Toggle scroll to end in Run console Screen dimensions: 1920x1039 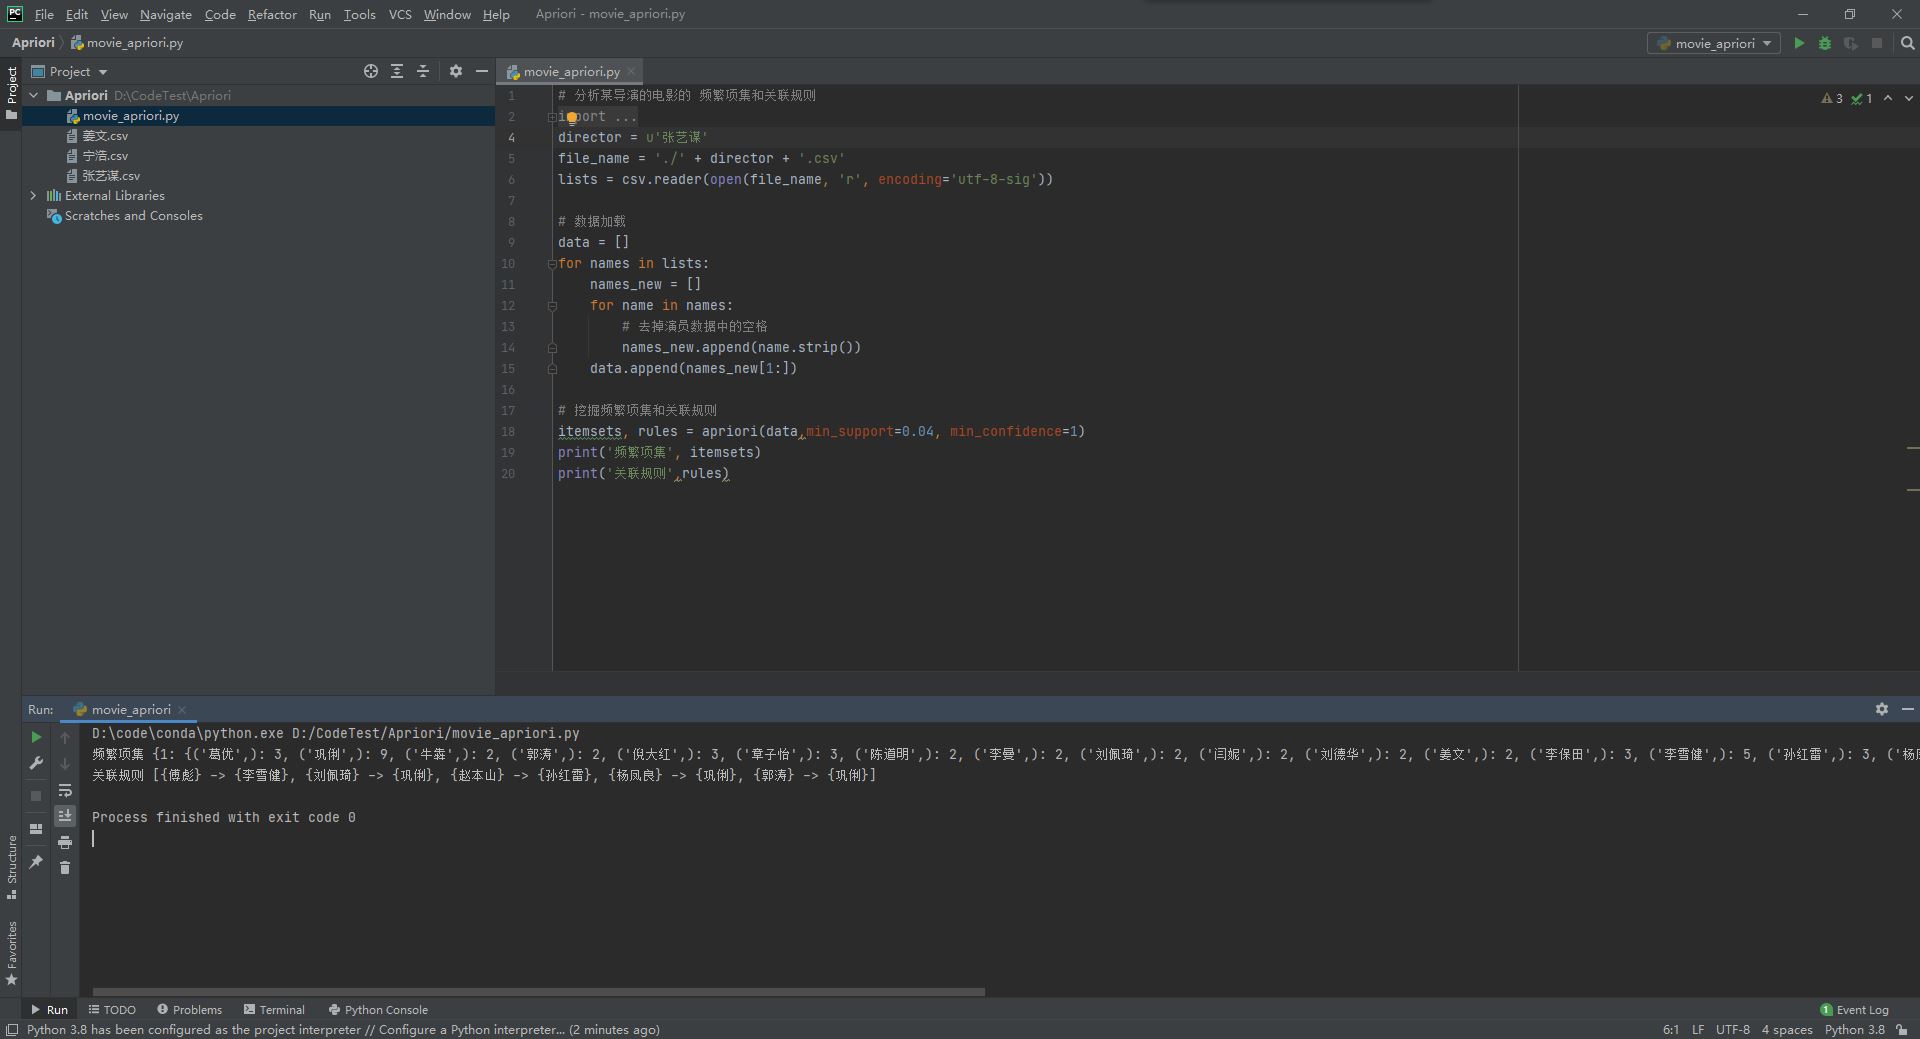[x=65, y=816]
